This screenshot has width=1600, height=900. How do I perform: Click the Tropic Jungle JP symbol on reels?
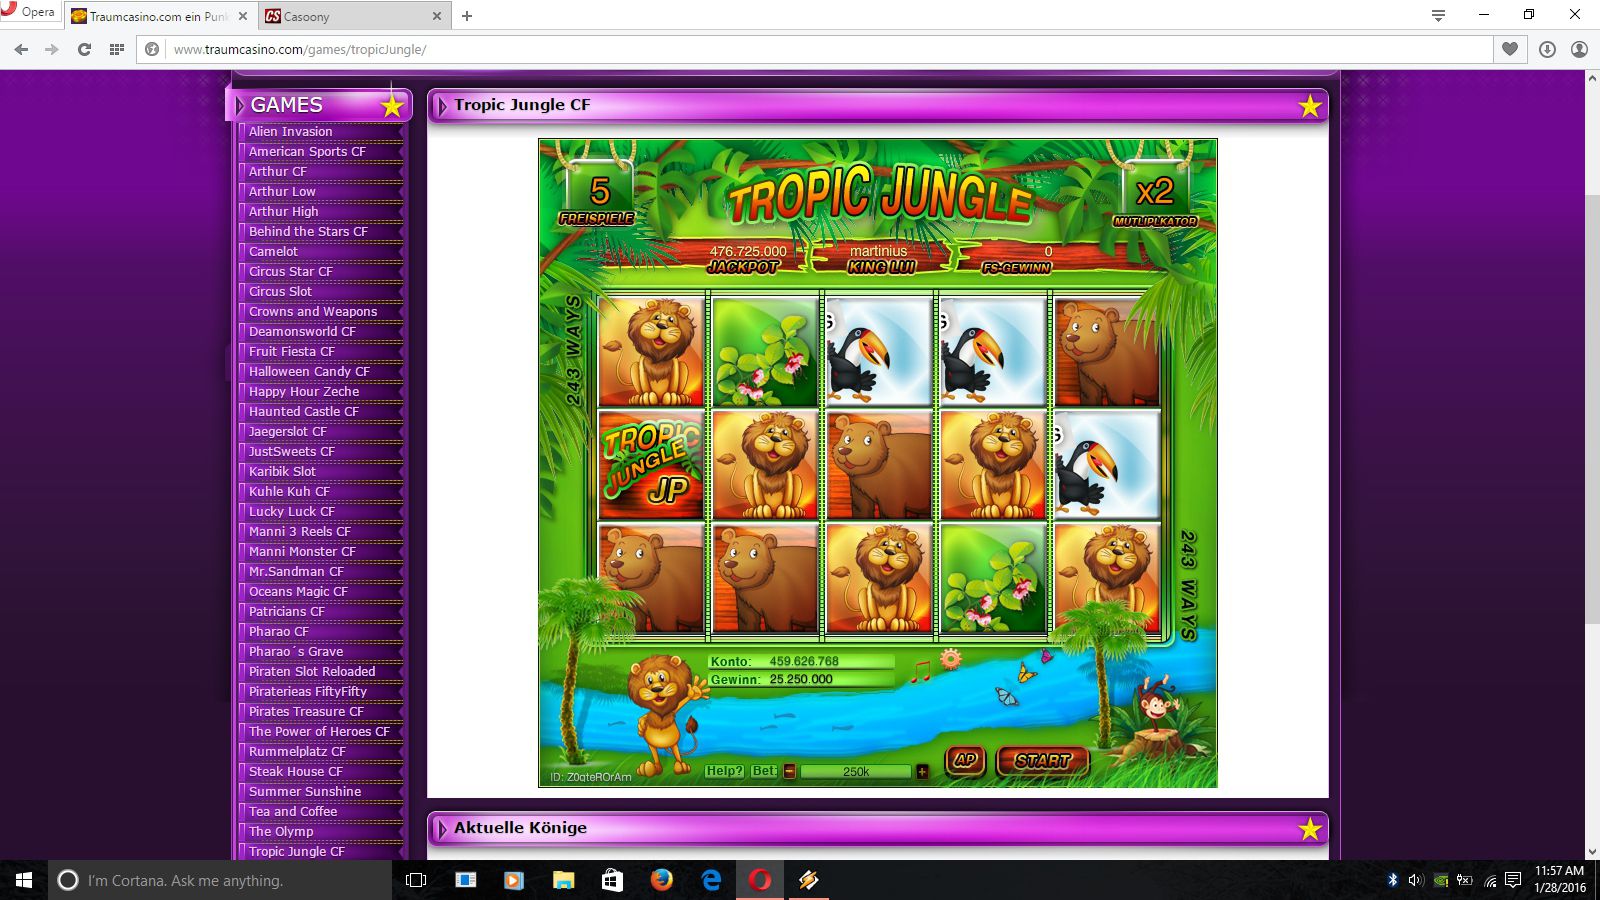tap(652, 464)
